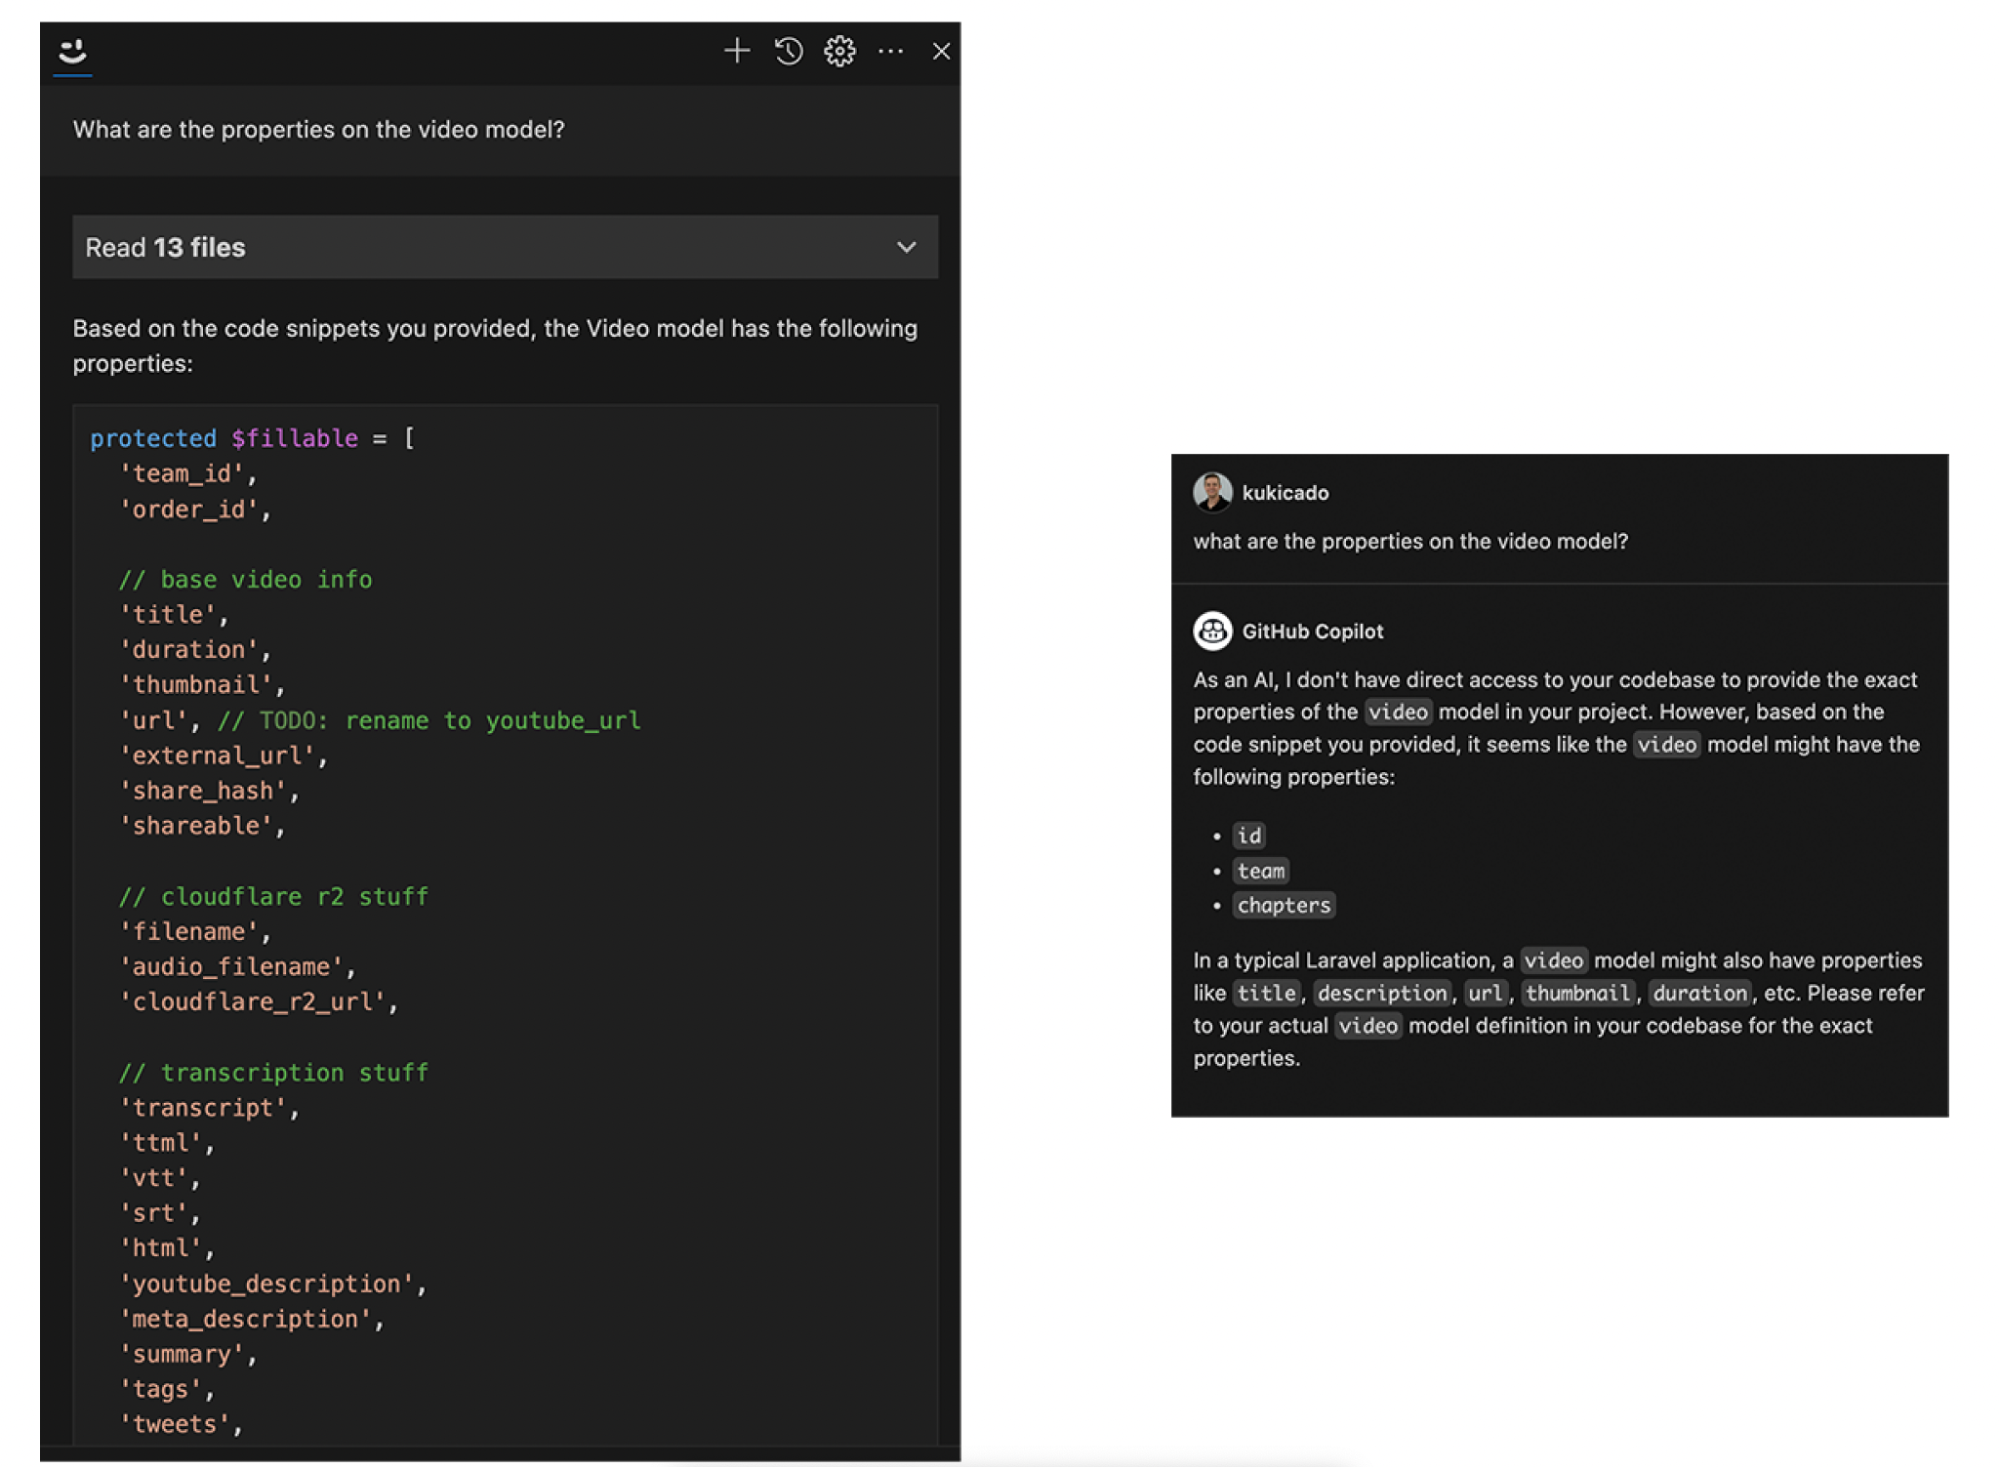Viewport: 1999px width, 1468px height.
Task: Click the first inline video code token
Action: 1399,711
